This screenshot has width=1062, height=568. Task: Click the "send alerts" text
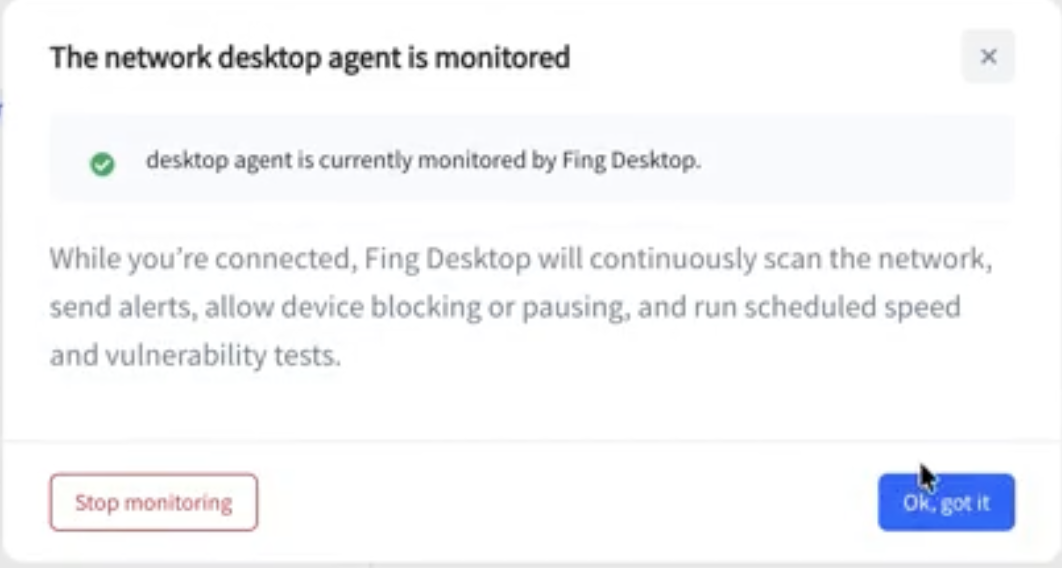coord(120,307)
